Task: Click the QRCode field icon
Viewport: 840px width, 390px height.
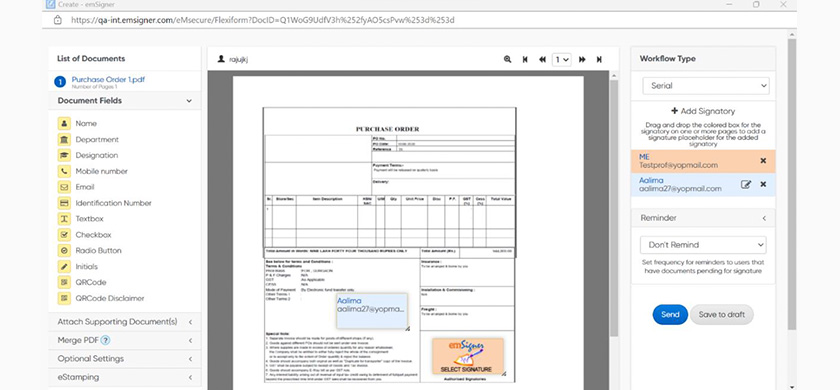Action: (64, 282)
